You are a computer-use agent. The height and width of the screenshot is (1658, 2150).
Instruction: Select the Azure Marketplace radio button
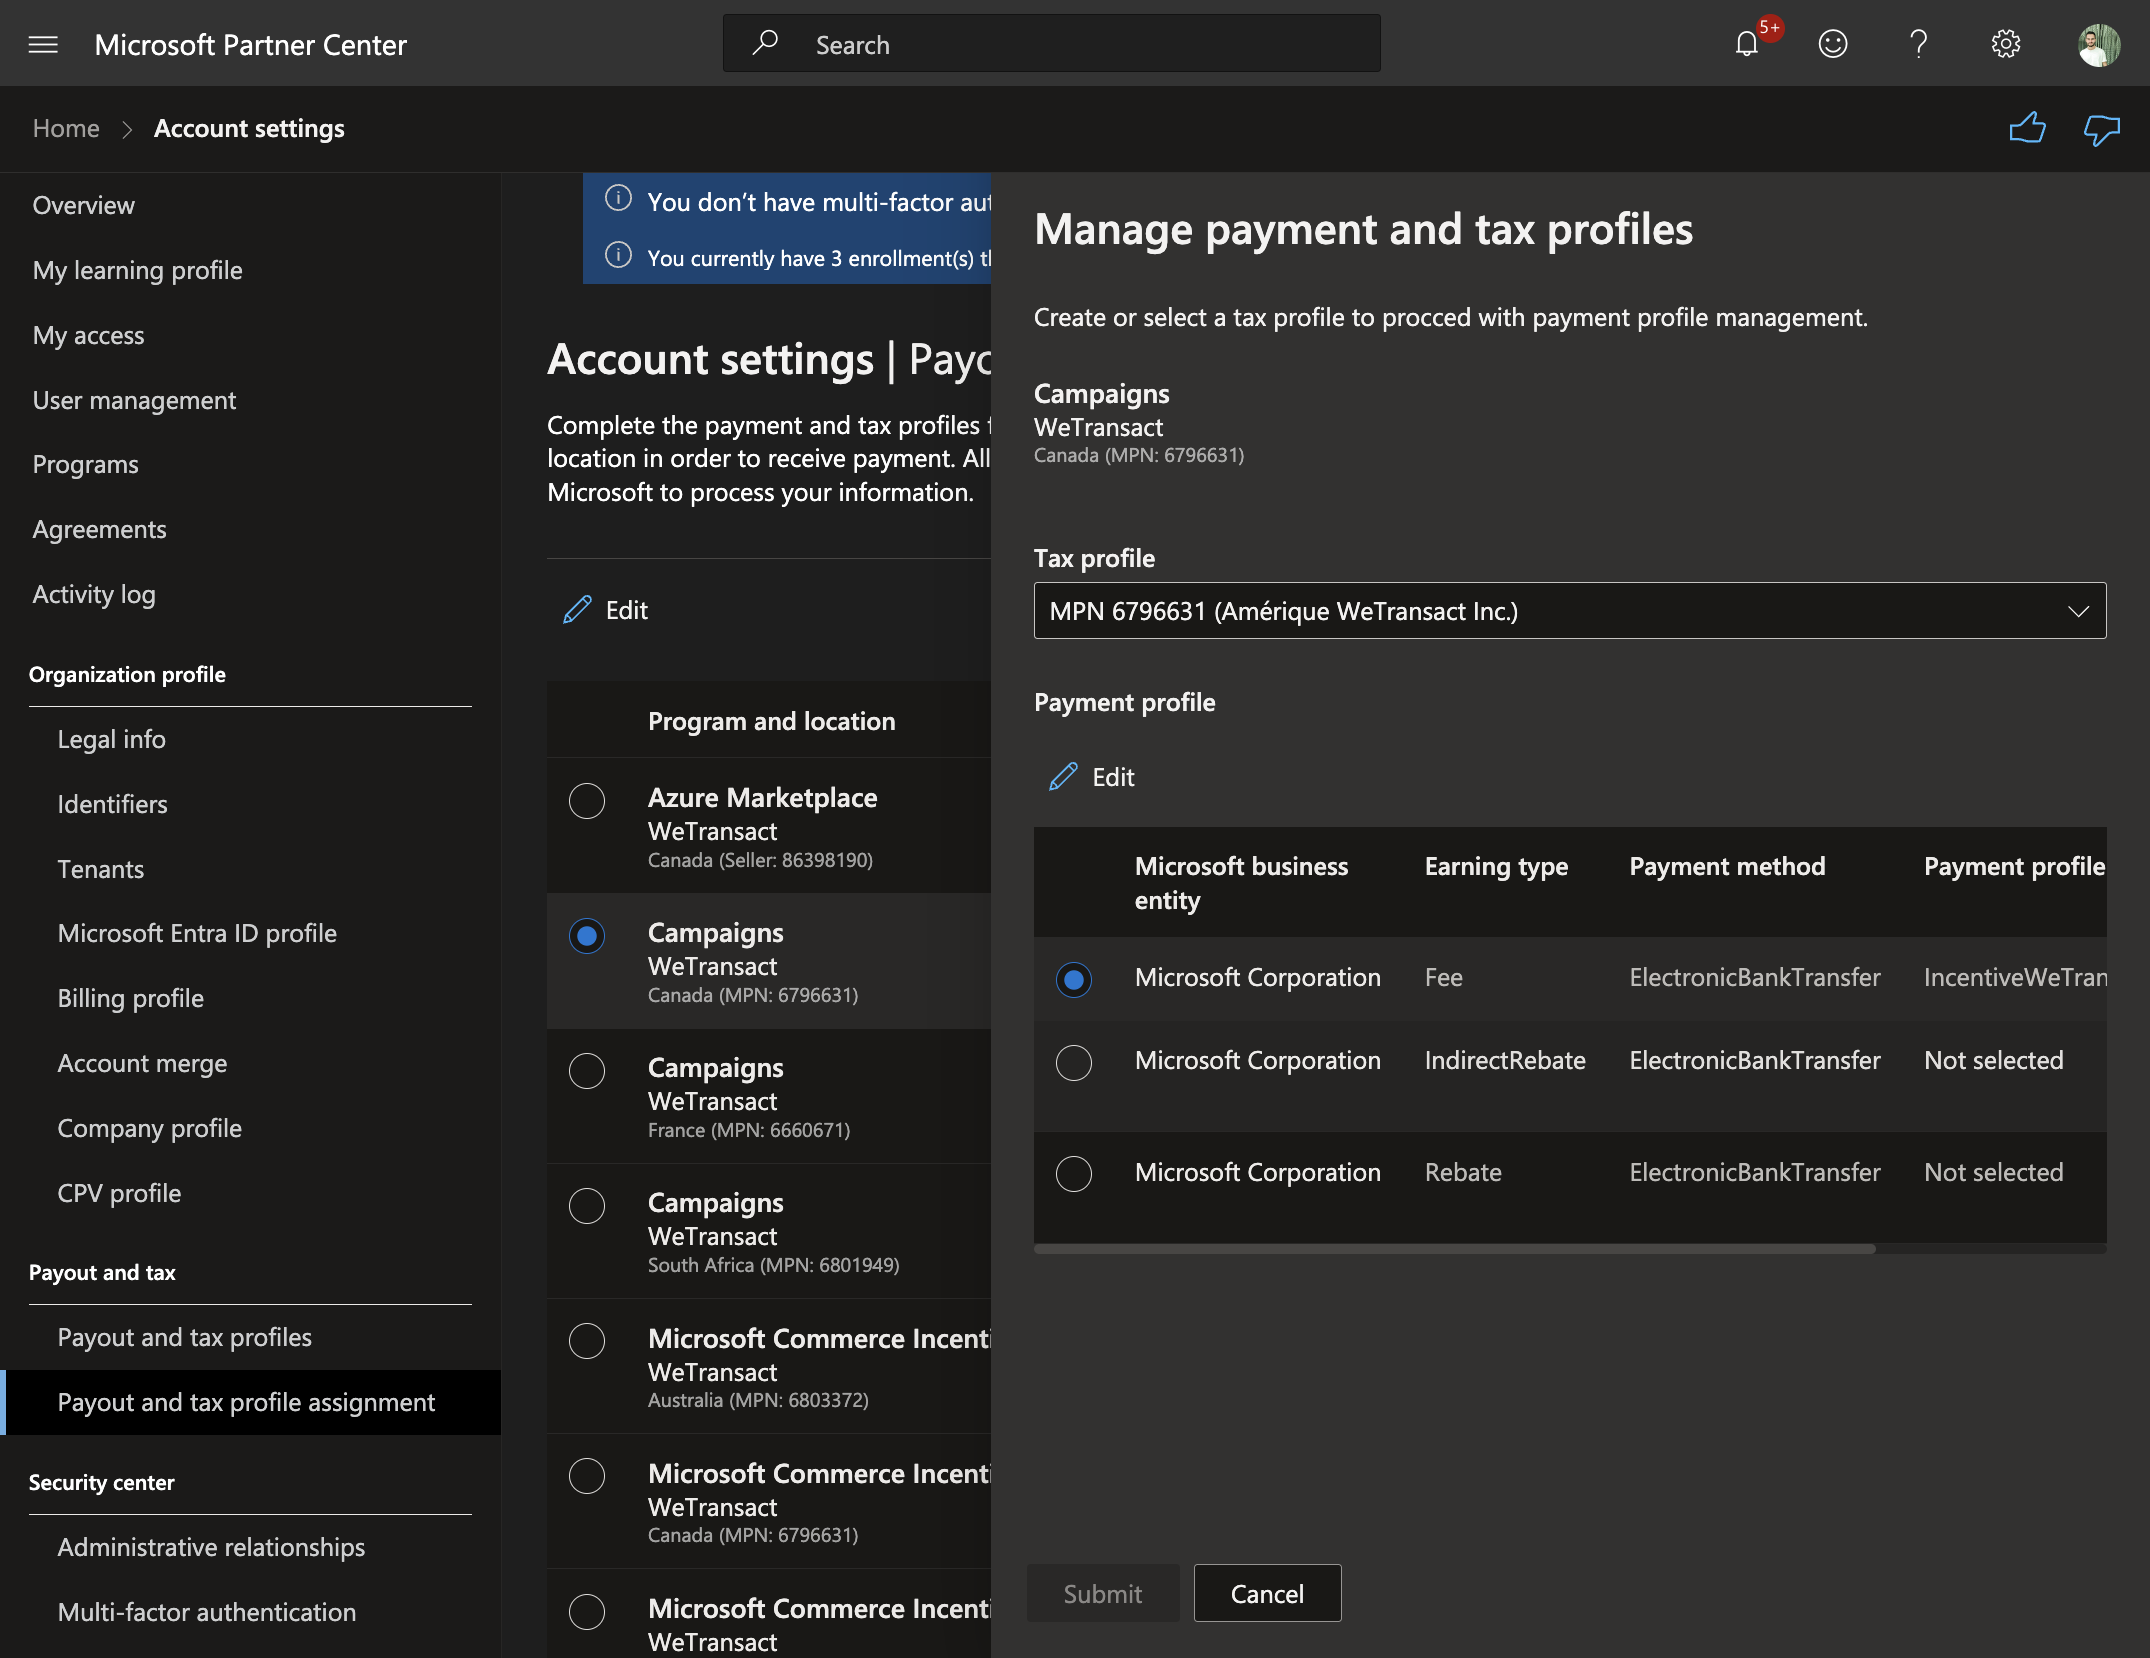[x=587, y=801]
